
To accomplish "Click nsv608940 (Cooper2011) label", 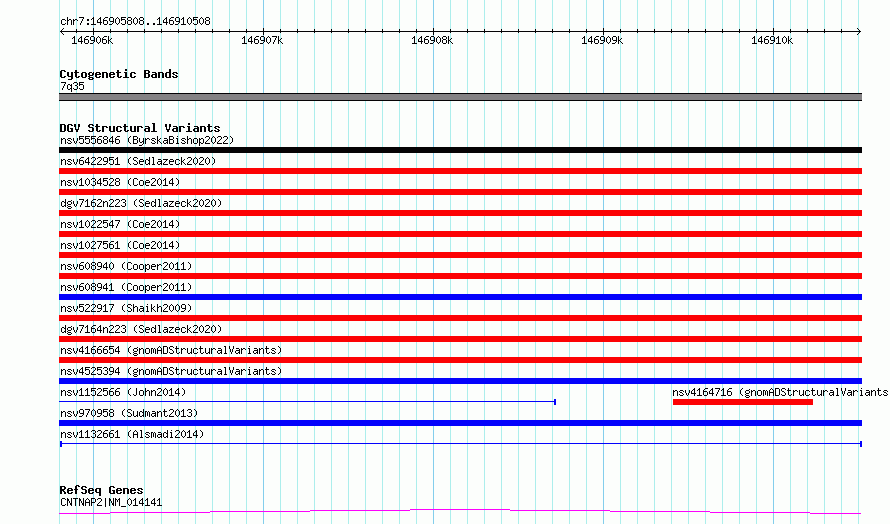I will (126, 266).
